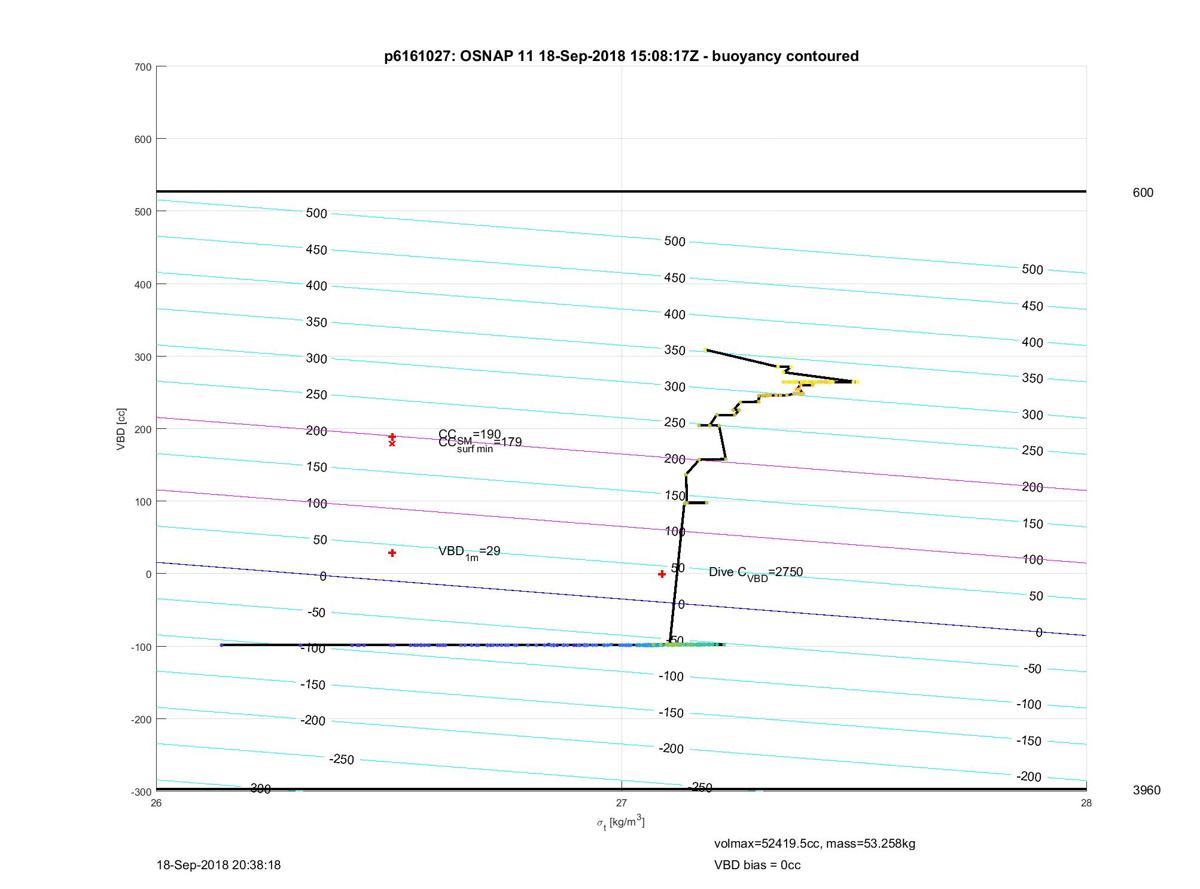Select the timestamp '18-Sep-2018 20:38:18'
The width and height of the screenshot is (1200, 889).
(x=218, y=865)
